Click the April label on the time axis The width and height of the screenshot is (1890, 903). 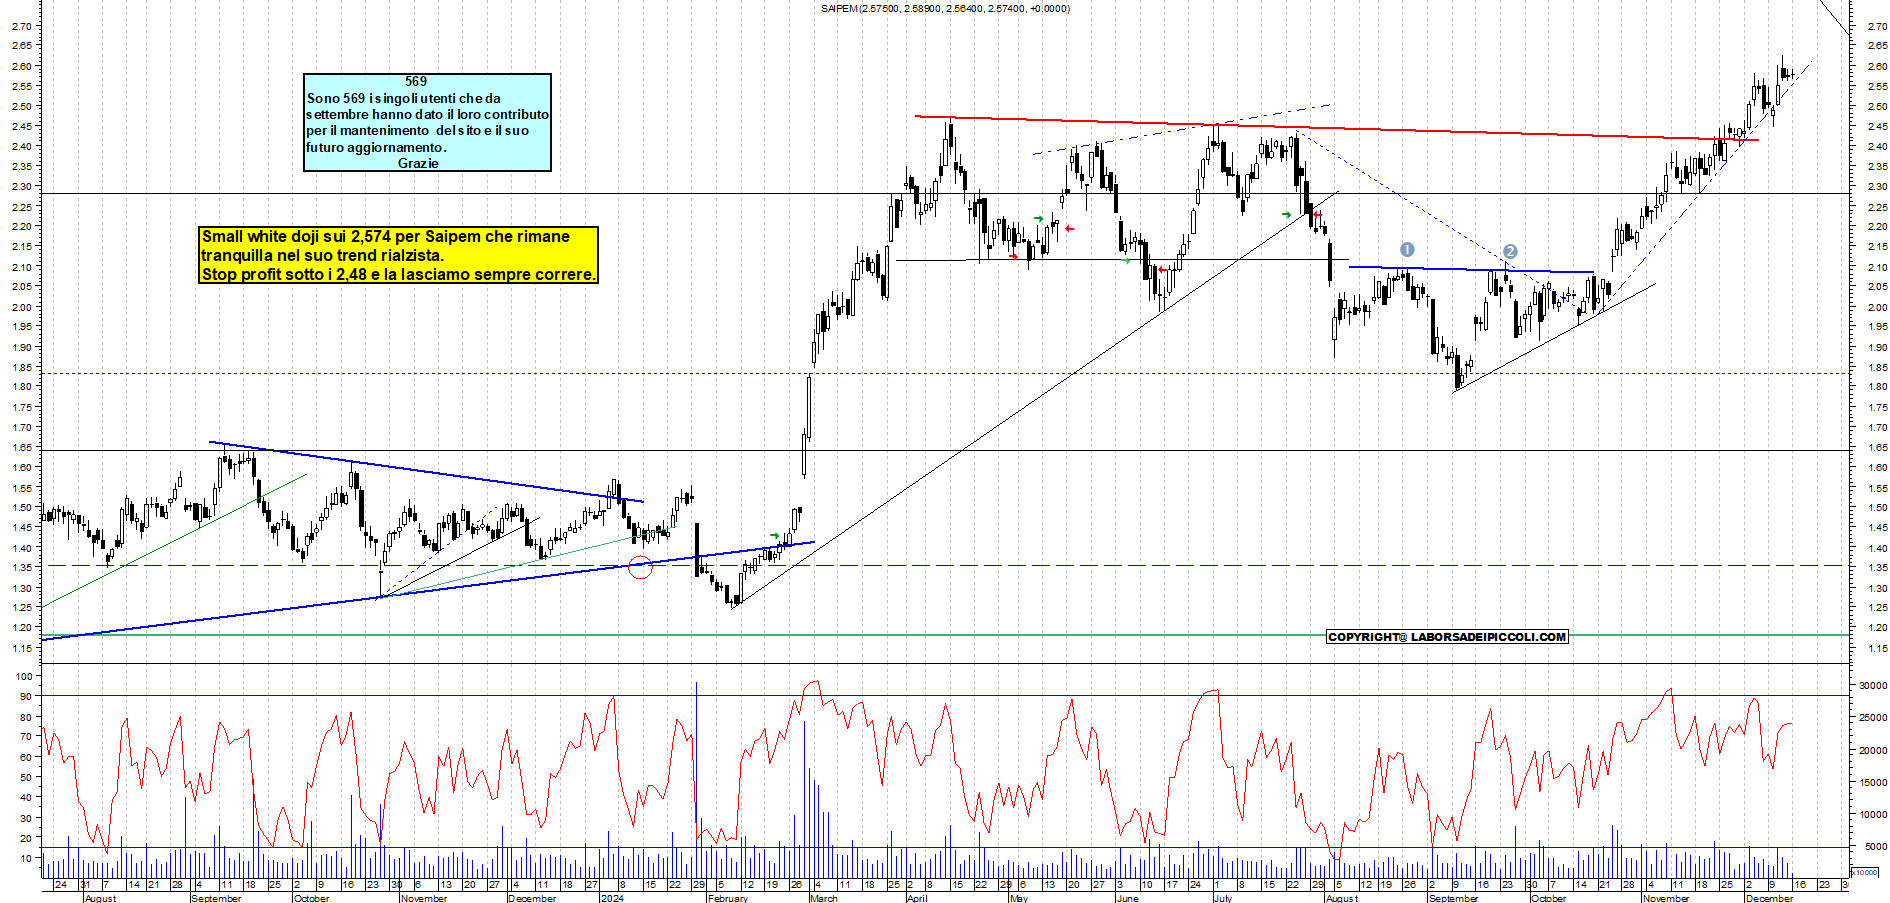917,898
